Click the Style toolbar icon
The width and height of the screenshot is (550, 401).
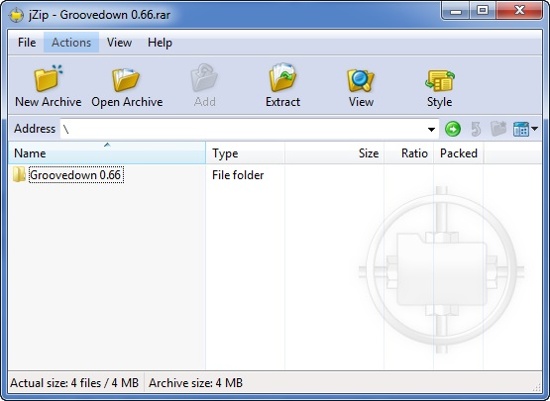[440, 80]
